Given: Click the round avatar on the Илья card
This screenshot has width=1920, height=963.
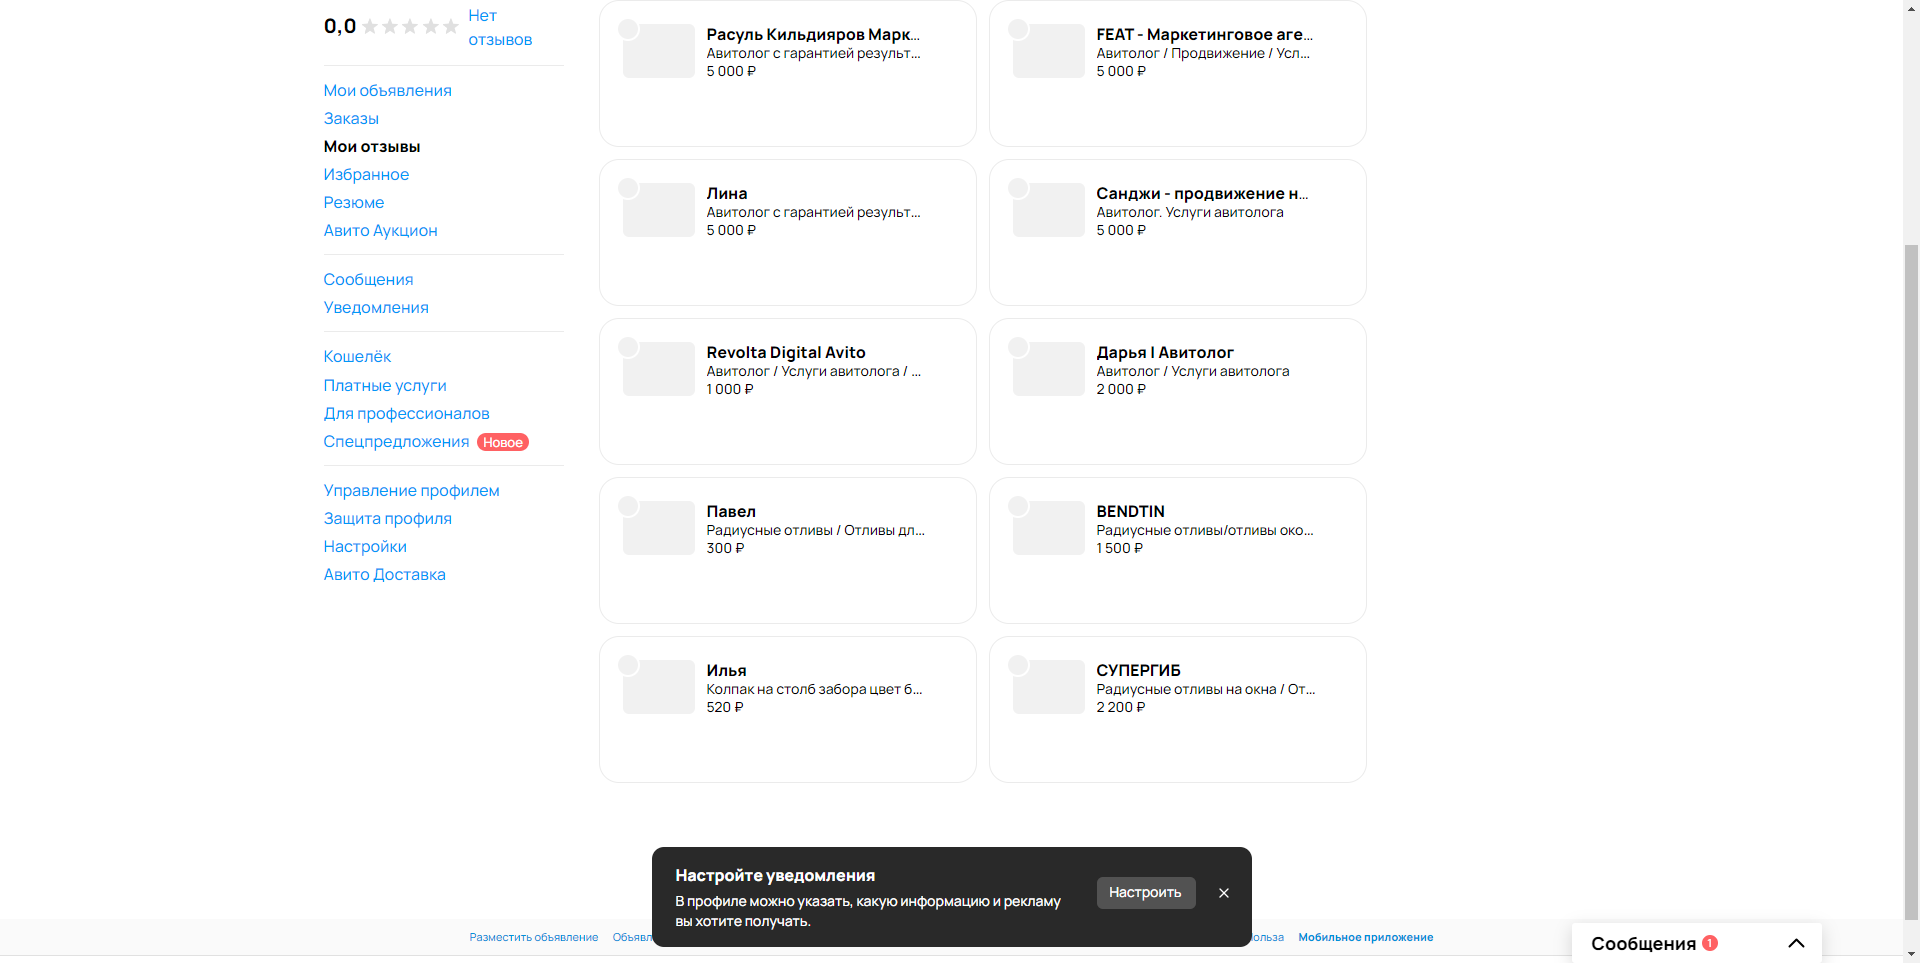Looking at the screenshot, I should coord(628,665).
